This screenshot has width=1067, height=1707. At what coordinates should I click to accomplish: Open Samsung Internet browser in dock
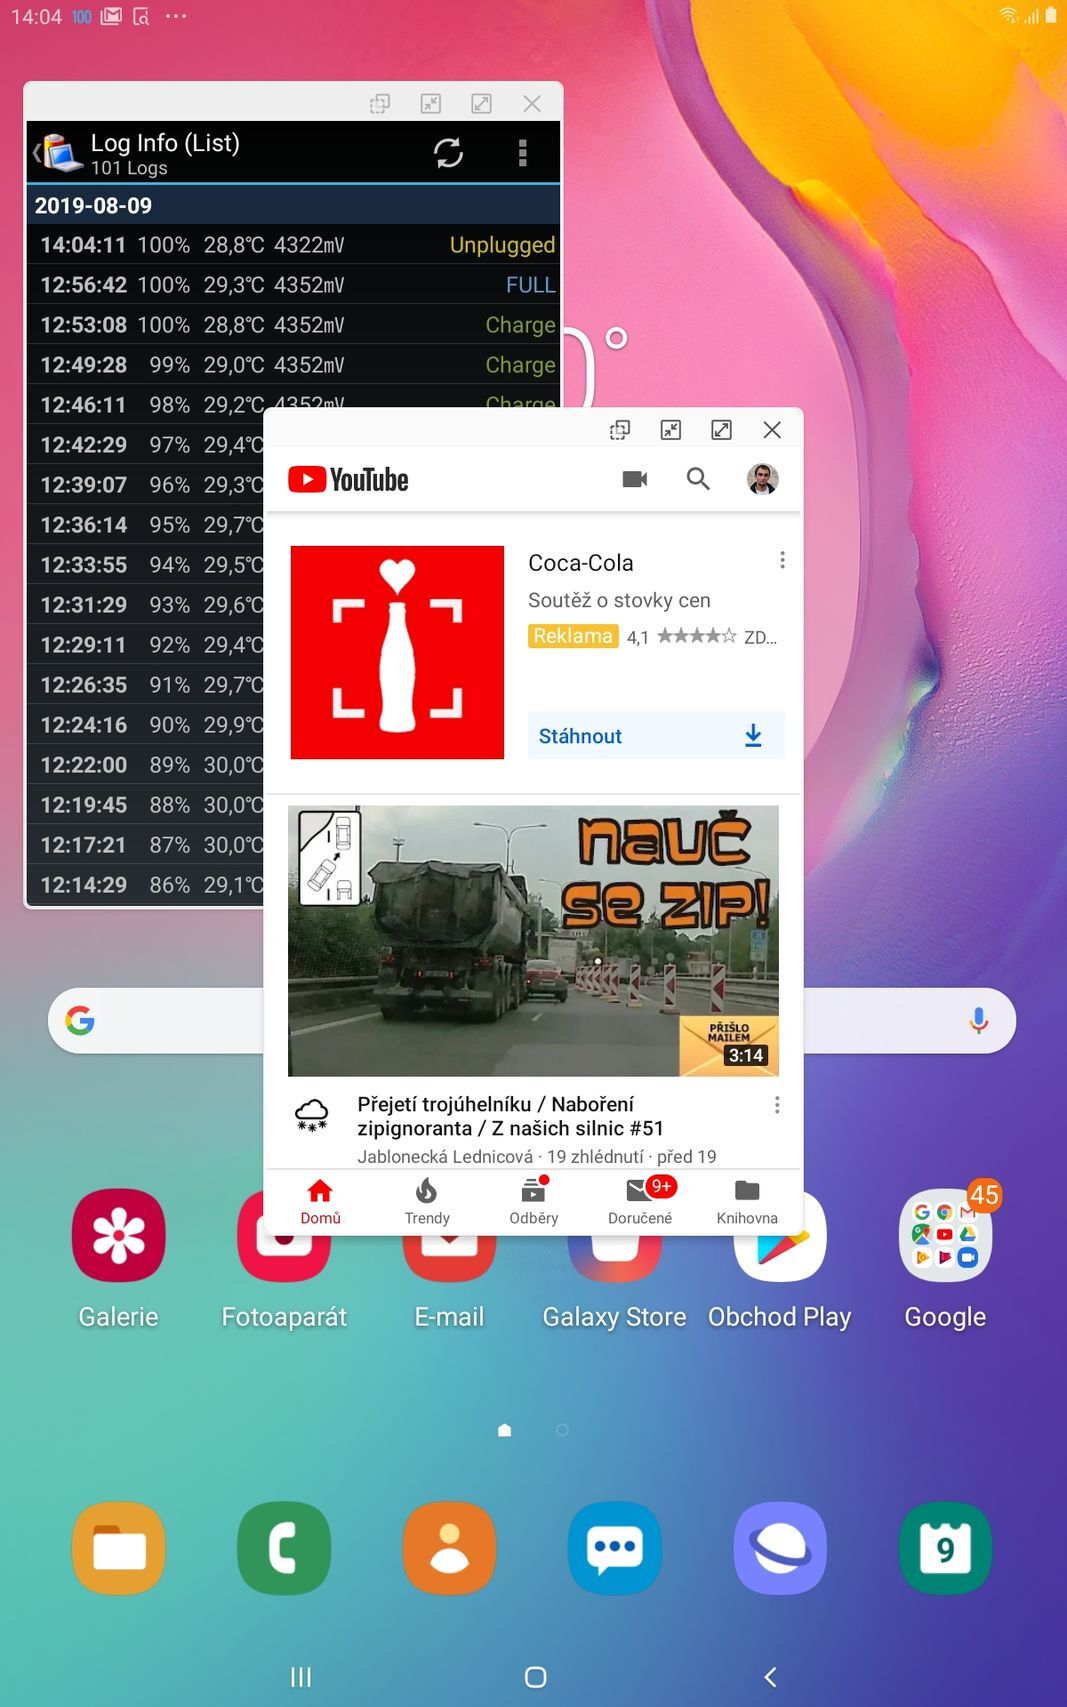(780, 1547)
